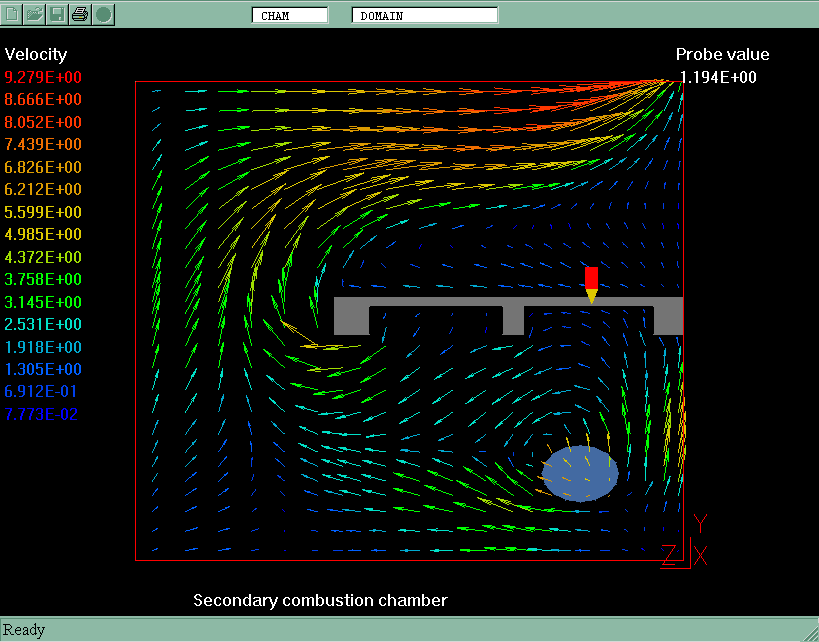Image resolution: width=819 pixels, height=642 pixels.
Task: Click the New file toolbar icon
Action: click(x=13, y=14)
